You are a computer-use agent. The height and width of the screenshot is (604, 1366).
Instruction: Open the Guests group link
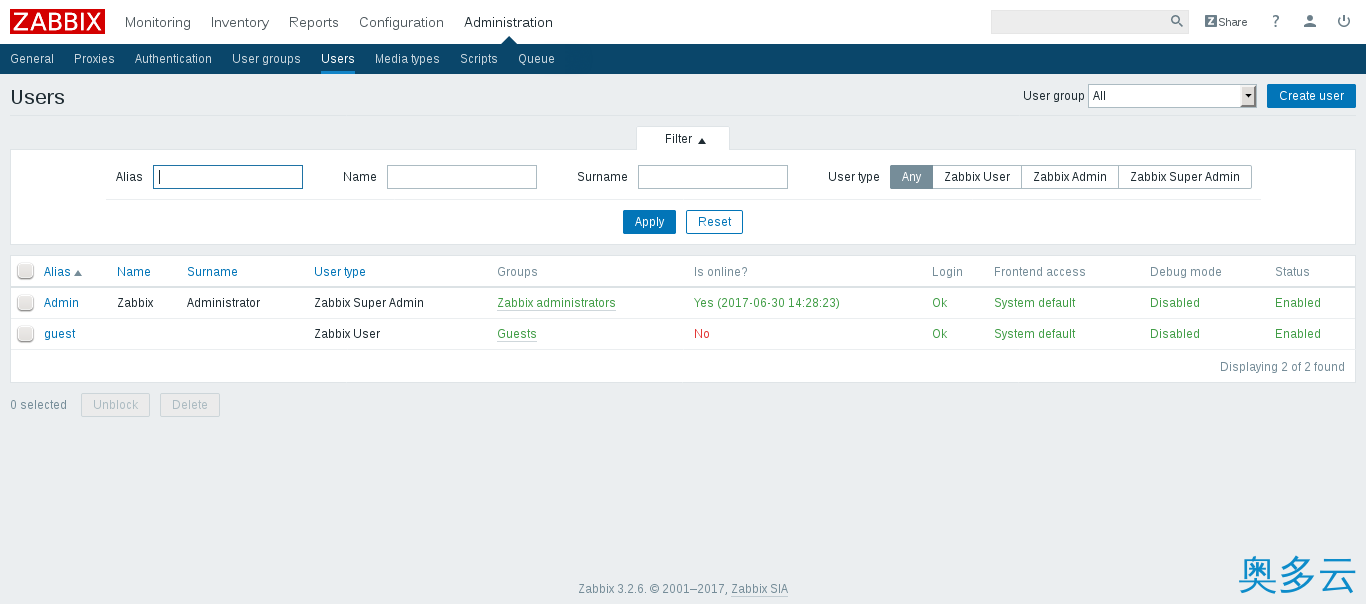517,334
